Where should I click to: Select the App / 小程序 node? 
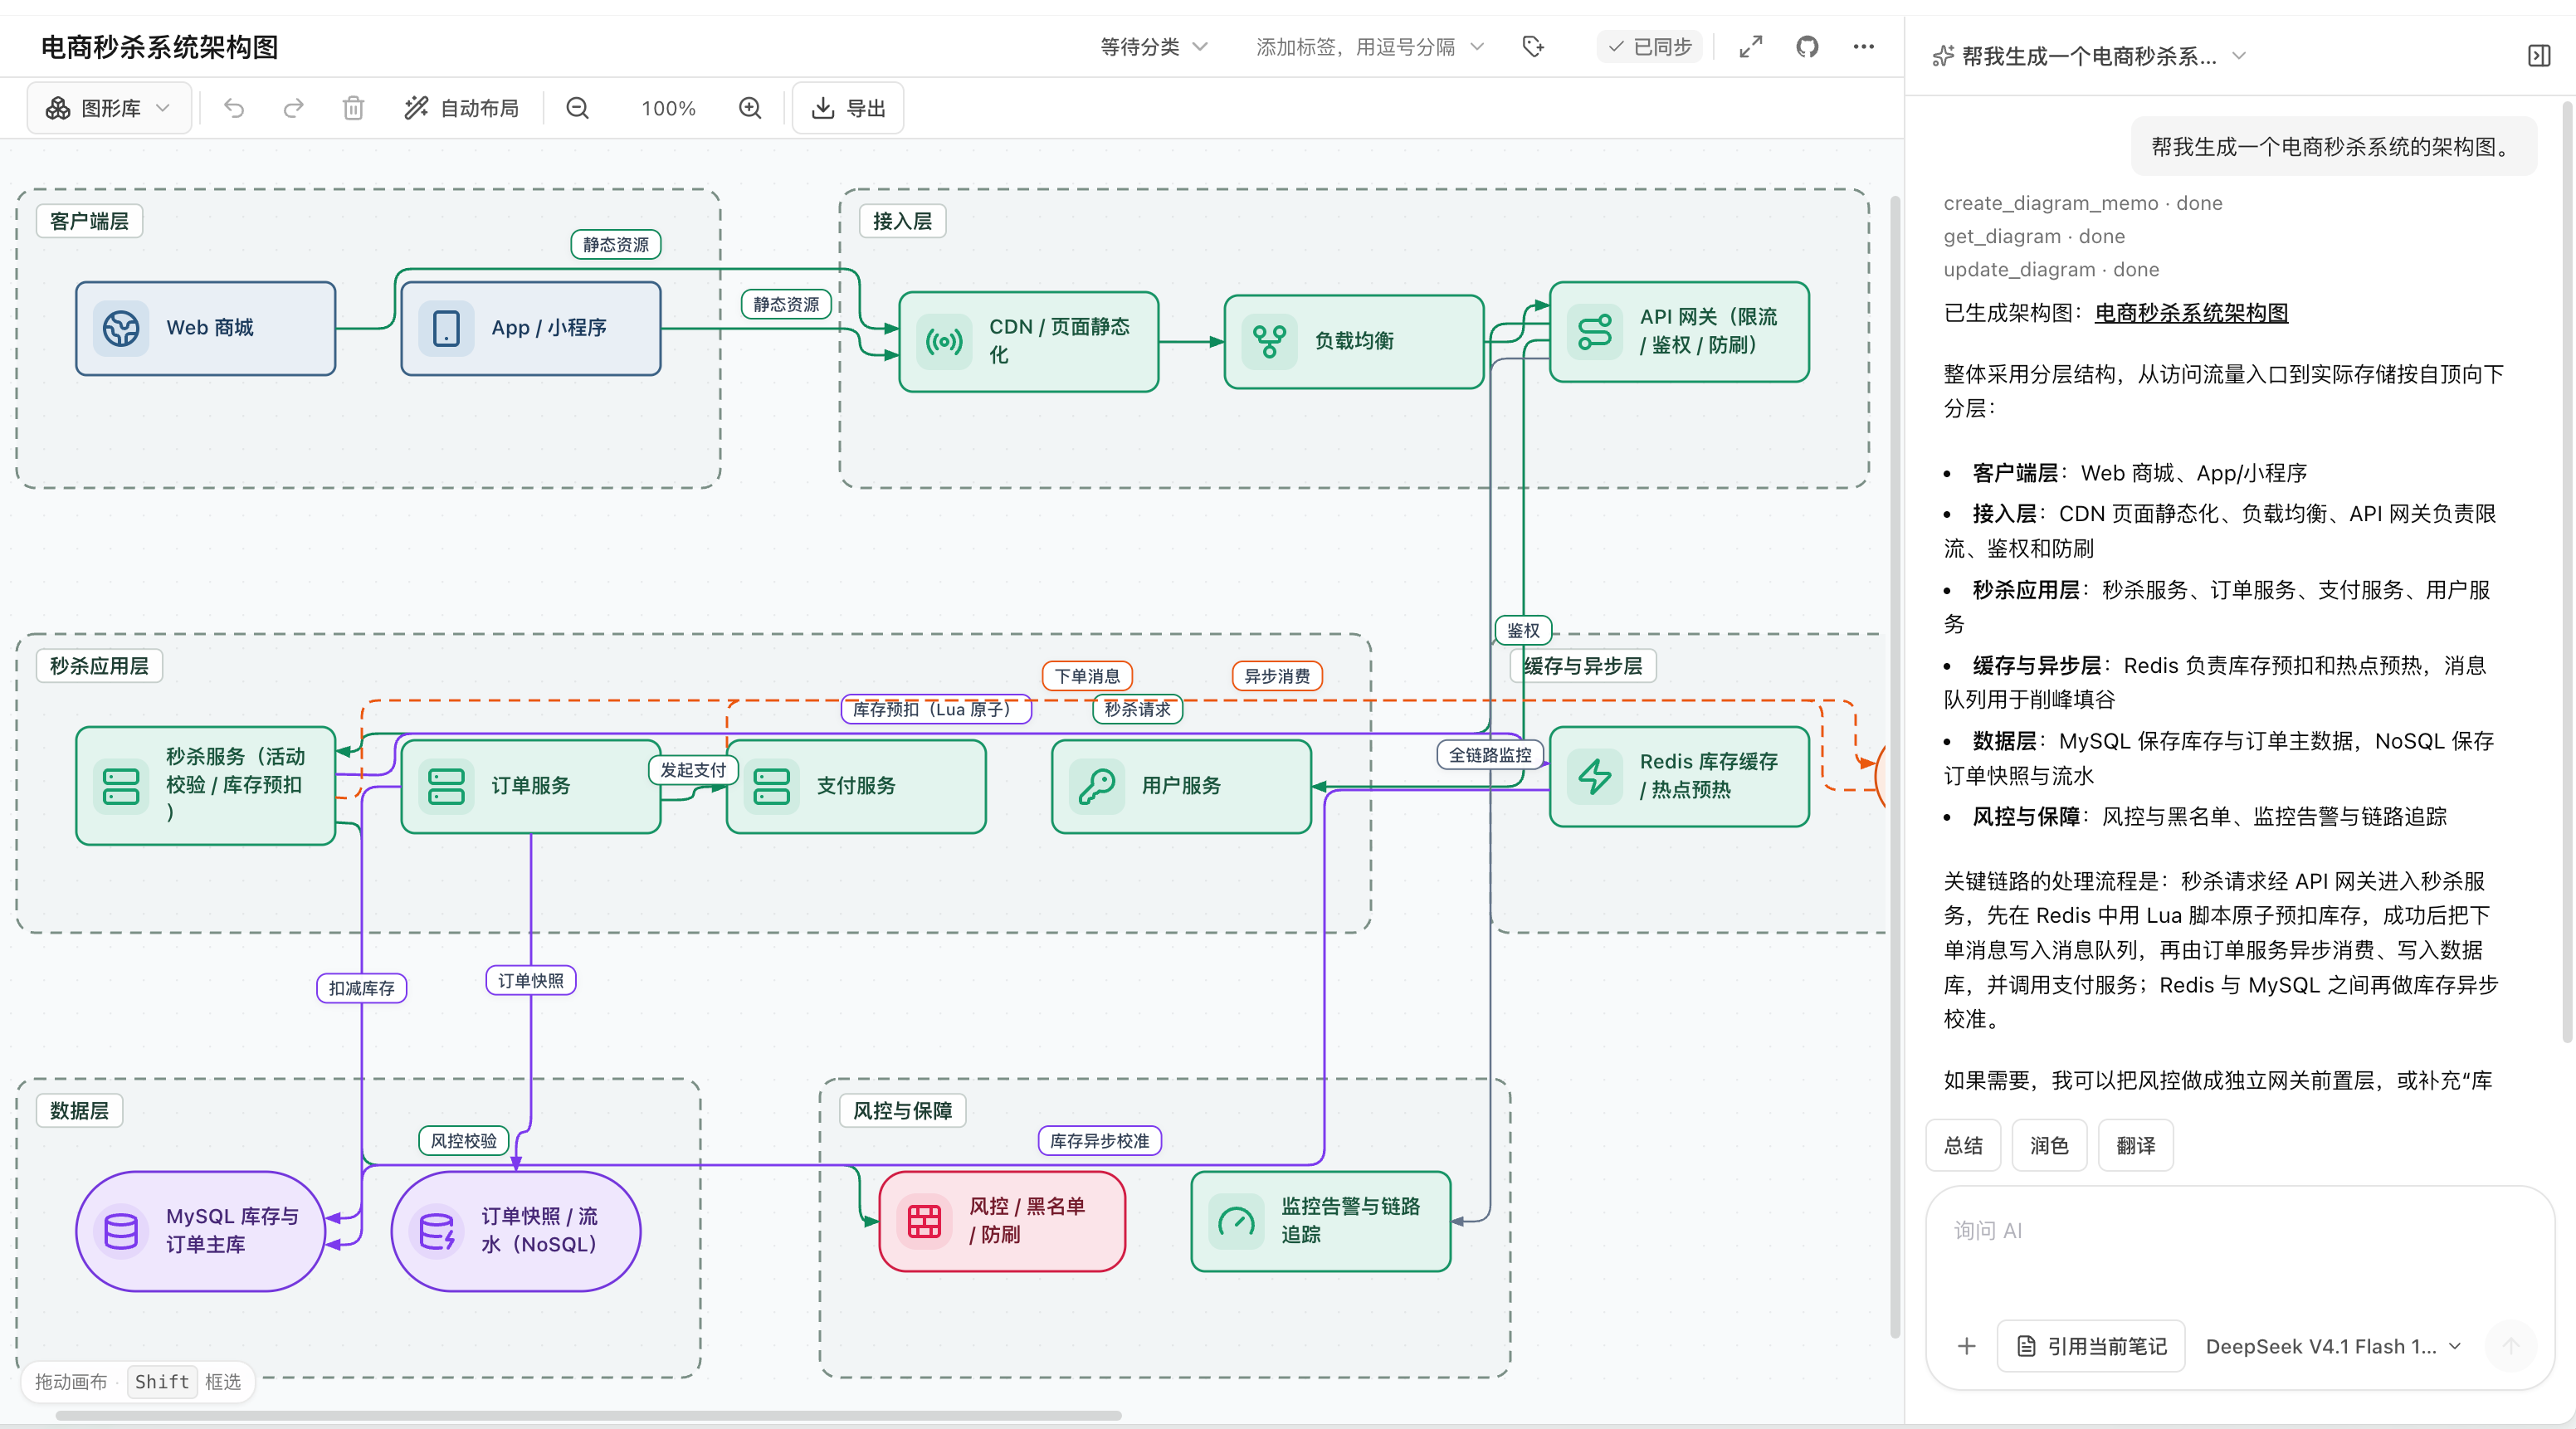click(531, 328)
